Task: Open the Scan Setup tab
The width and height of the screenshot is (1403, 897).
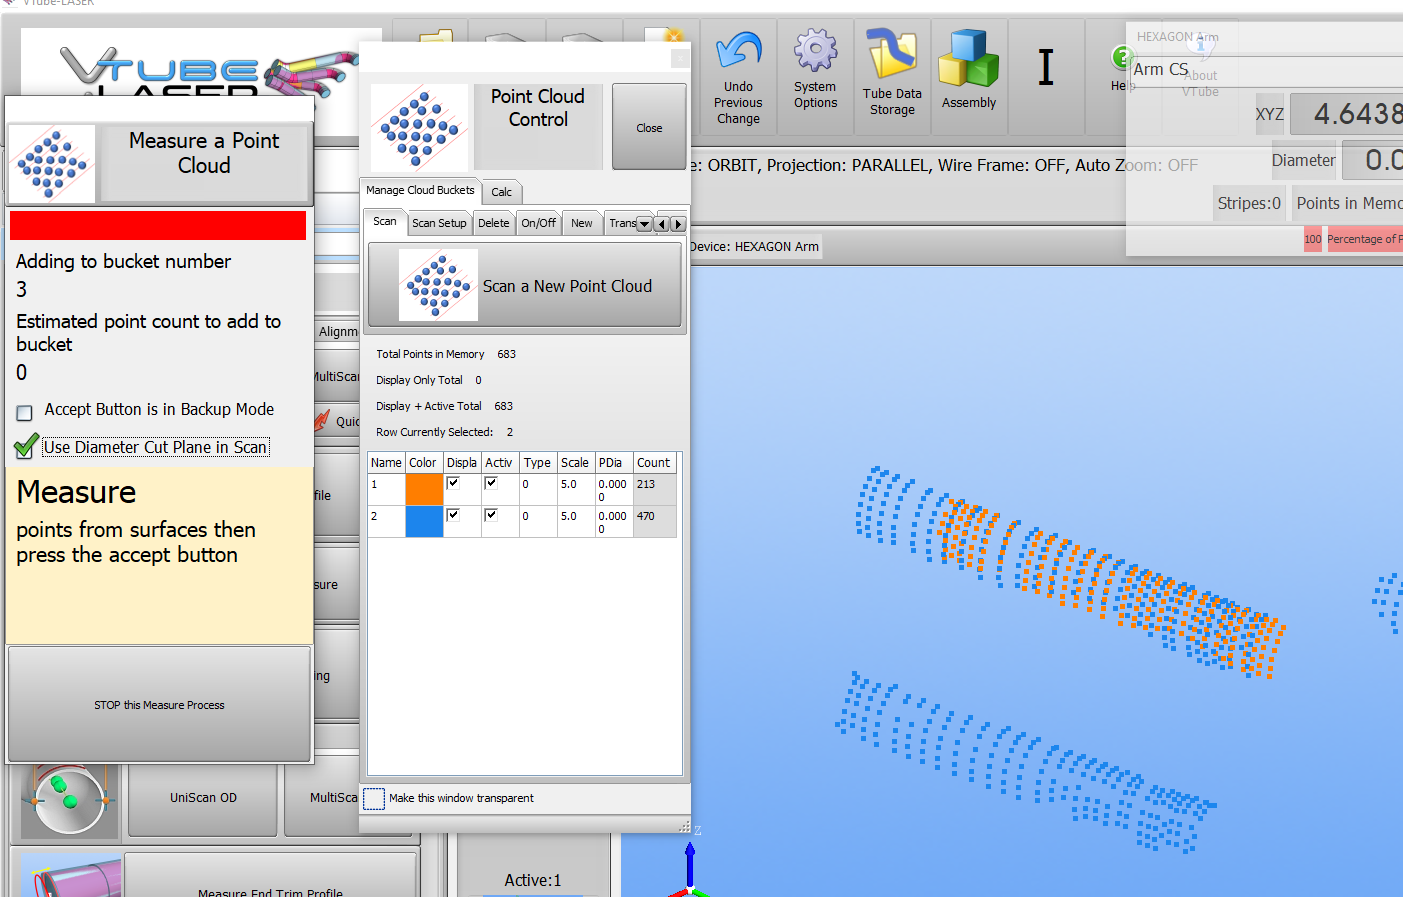Action: pos(439,223)
